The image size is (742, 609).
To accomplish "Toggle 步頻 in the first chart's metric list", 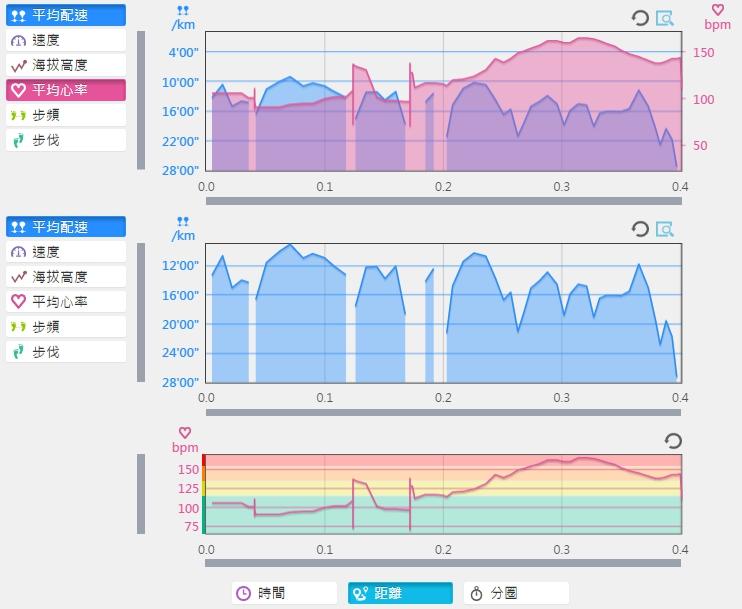I will [66, 115].
